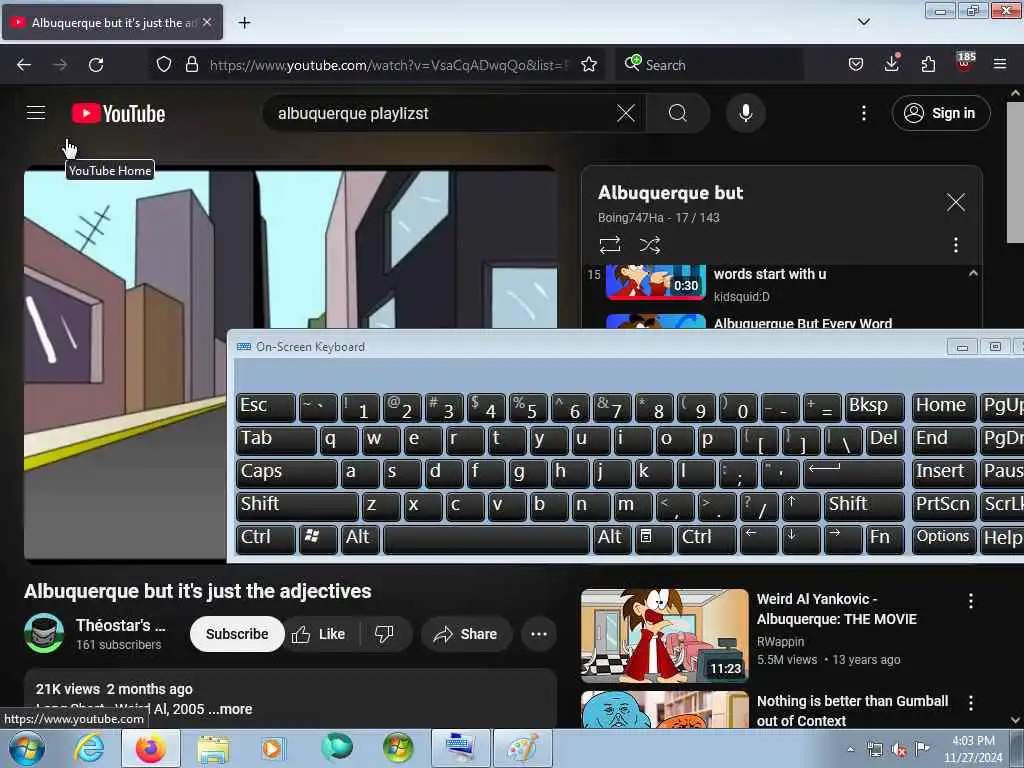This screenshot has width=1024, height=768.
Task: Click the spacebar on On-Screen Keyboard
Action: [x=487, y=539]
